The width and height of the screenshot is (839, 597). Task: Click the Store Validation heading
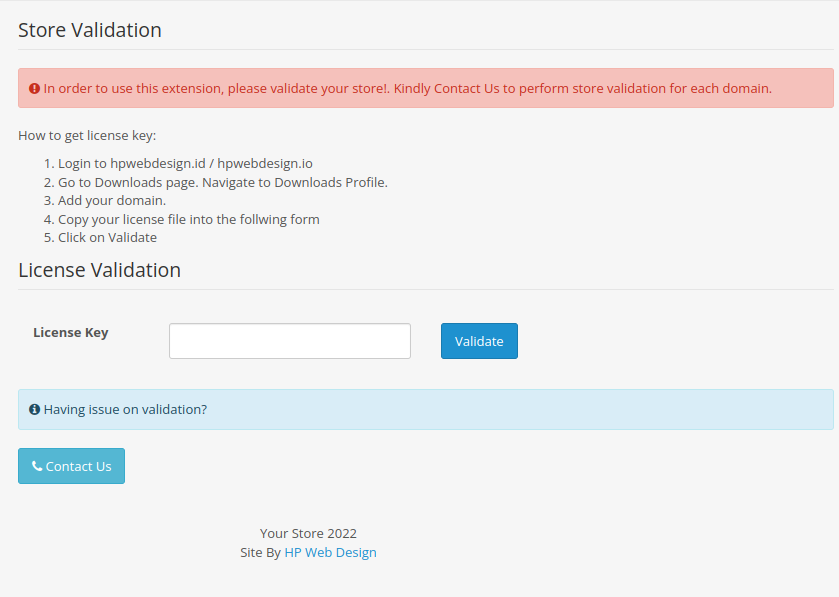(x=90, y=30)
